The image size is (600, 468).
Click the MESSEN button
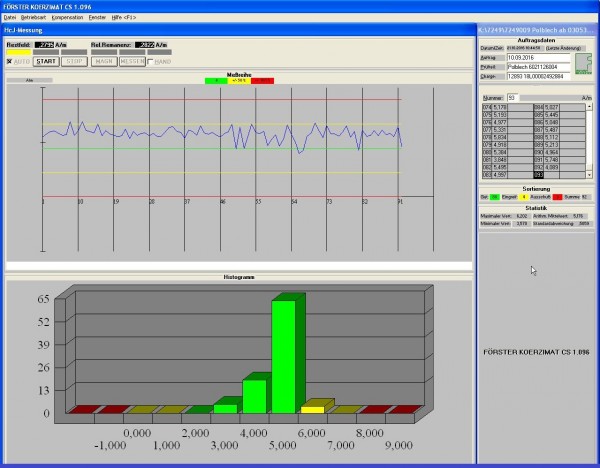[x=132, y=62]
